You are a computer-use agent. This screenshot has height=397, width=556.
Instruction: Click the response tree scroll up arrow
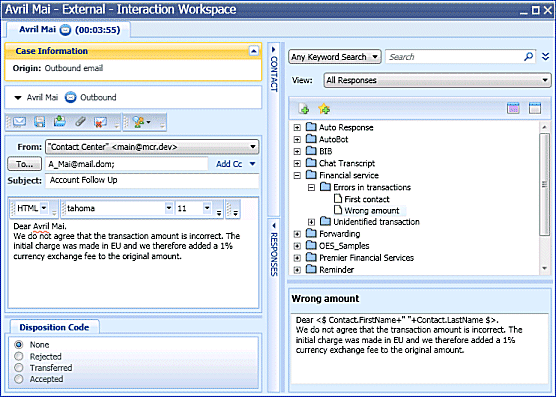tap(544, 127)
